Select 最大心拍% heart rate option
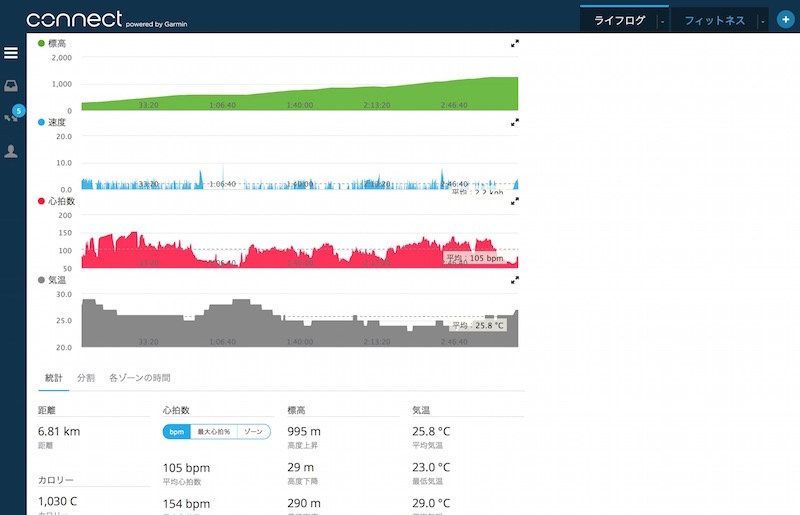Screen dimensions: 800x515 point(214,432)
